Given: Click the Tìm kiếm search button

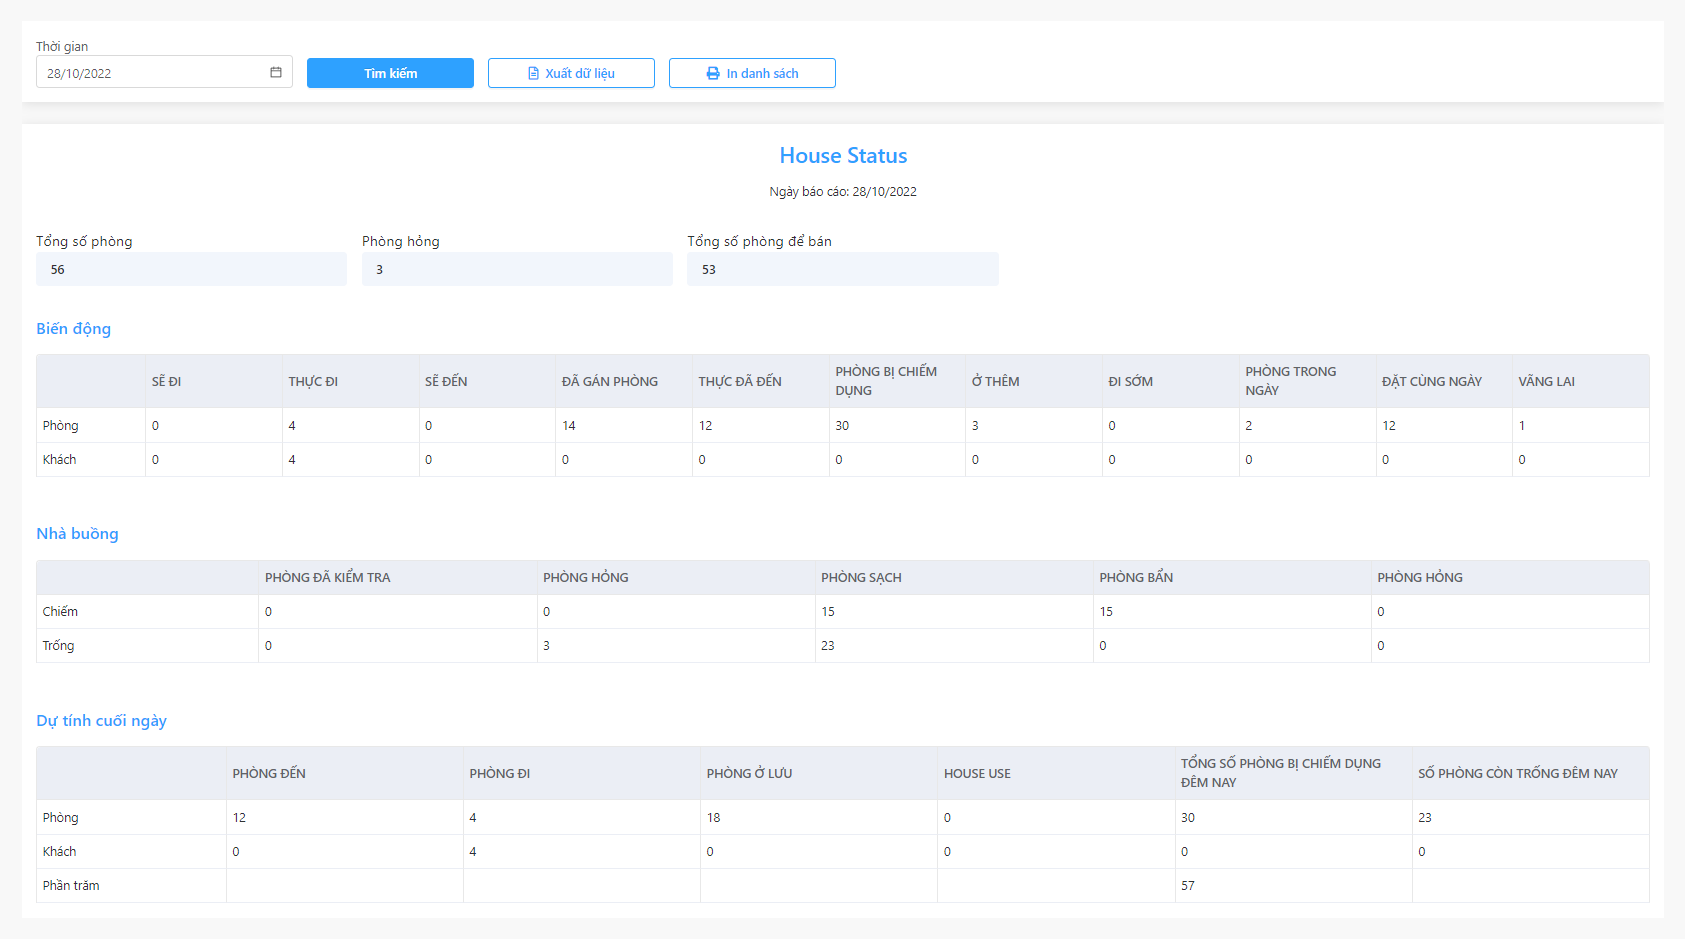Looking at the screenshot, I should click(390, 73).
